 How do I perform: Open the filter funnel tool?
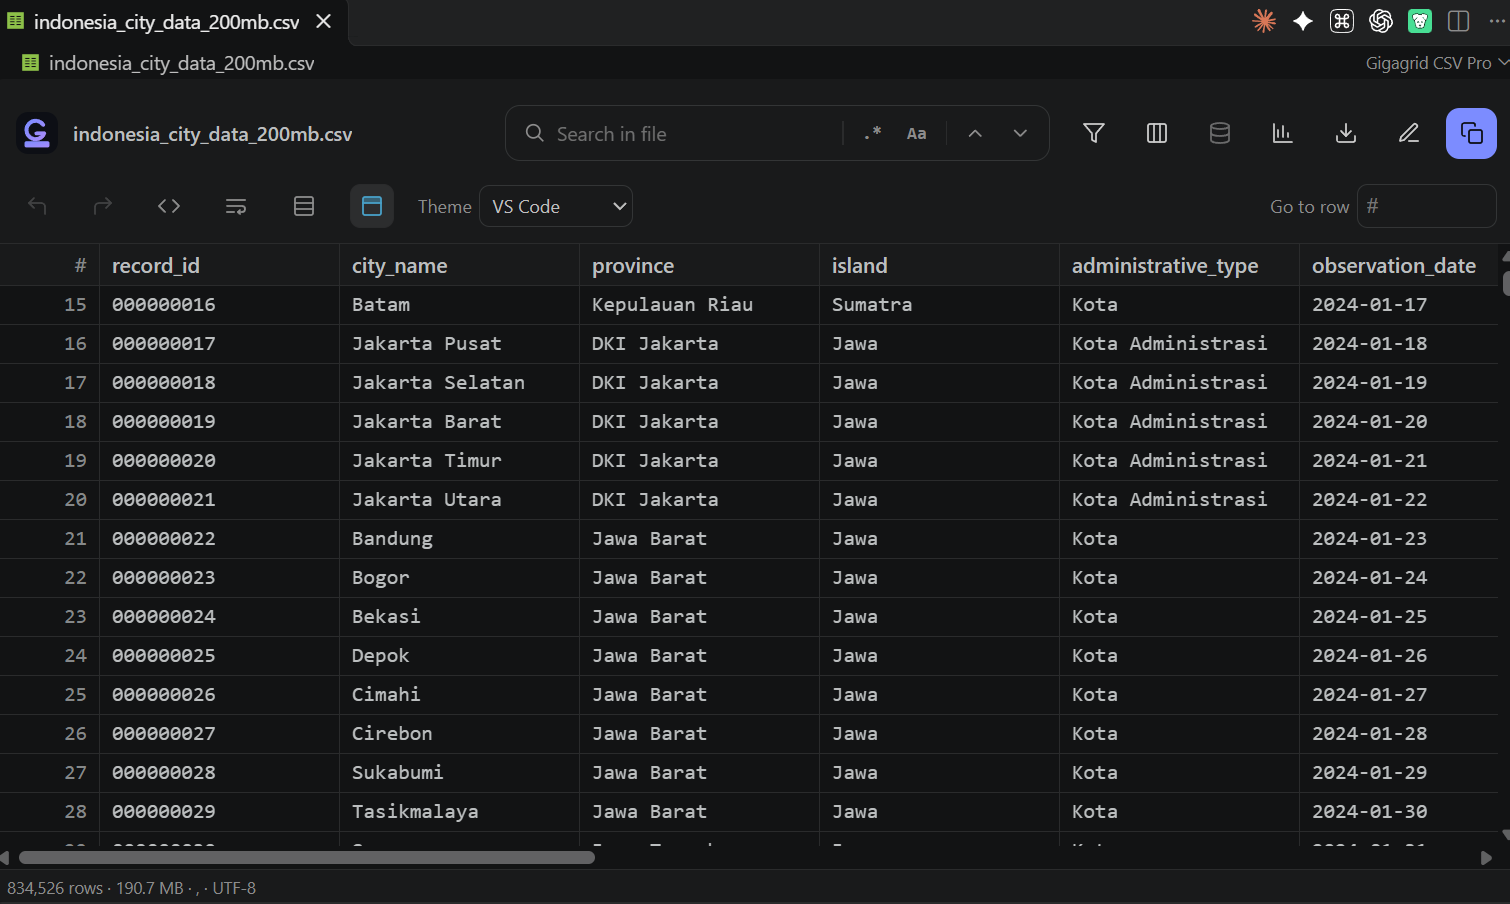(x=1094, y=133)
